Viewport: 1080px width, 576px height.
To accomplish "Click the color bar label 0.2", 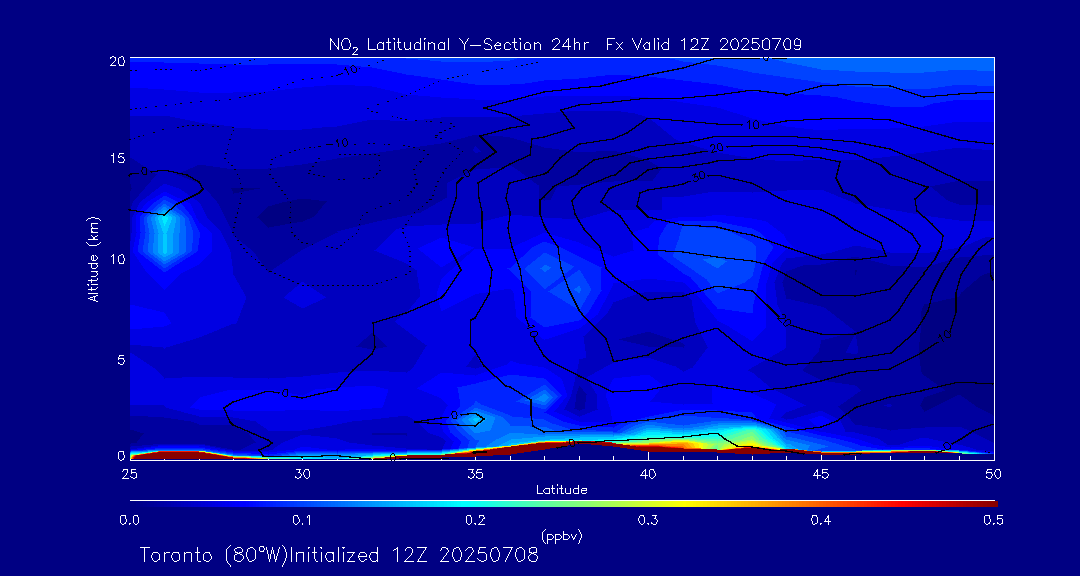I will point(475,520).
